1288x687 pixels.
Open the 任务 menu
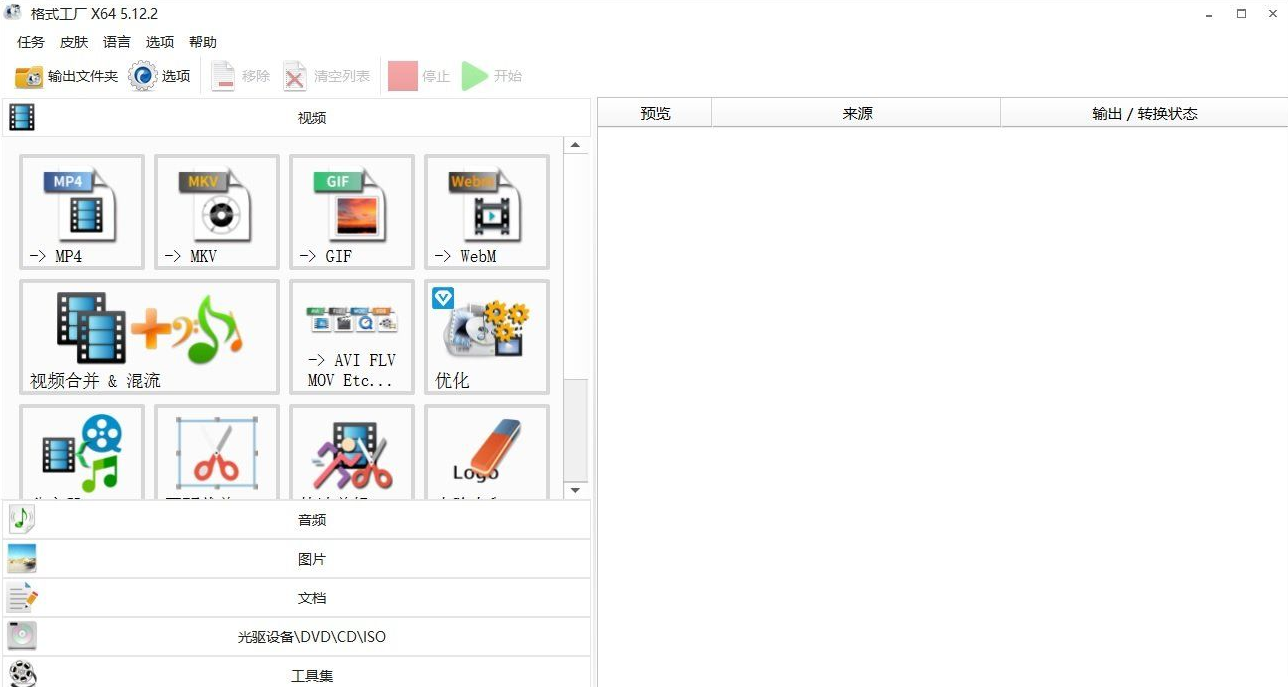pos(29,42)
